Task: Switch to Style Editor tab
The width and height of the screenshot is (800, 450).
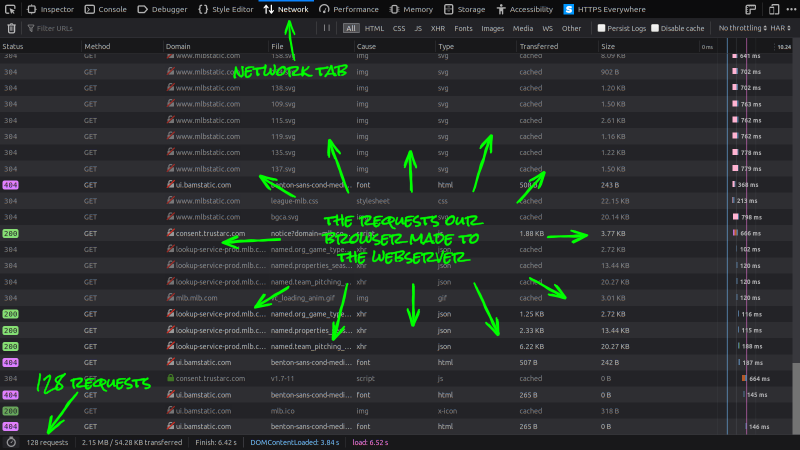Action: pos(226,9)
